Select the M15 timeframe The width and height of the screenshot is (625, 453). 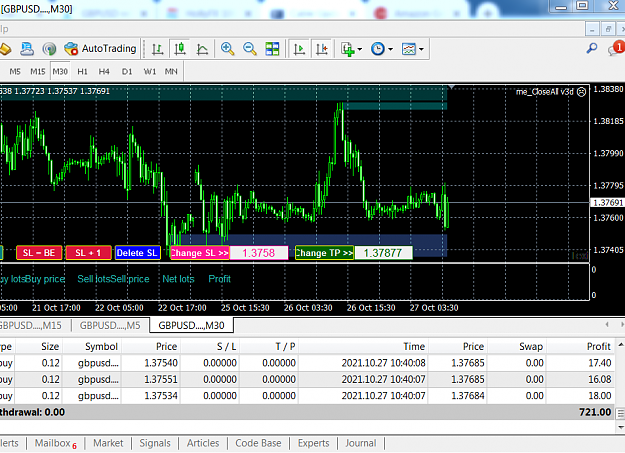tap(38, 71)
